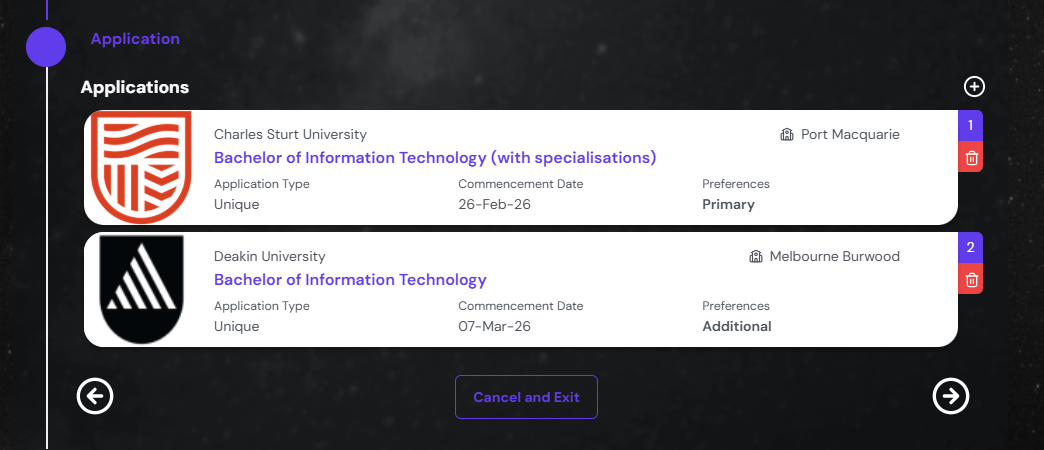Open Bachelor of Information Technology (with specialisations) link
The image size is (1044, 450).
pos(435,158)
